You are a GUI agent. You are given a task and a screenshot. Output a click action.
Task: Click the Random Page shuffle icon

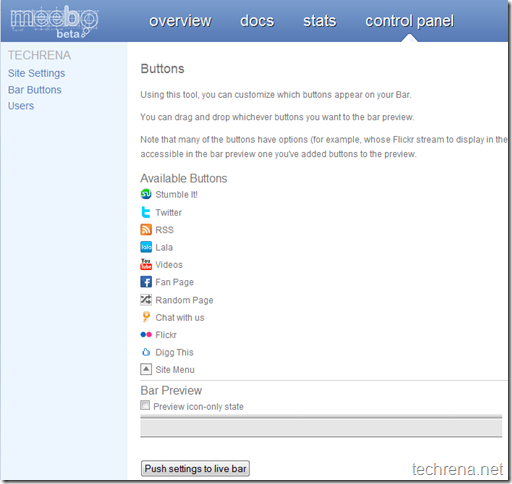pos(146,300)
